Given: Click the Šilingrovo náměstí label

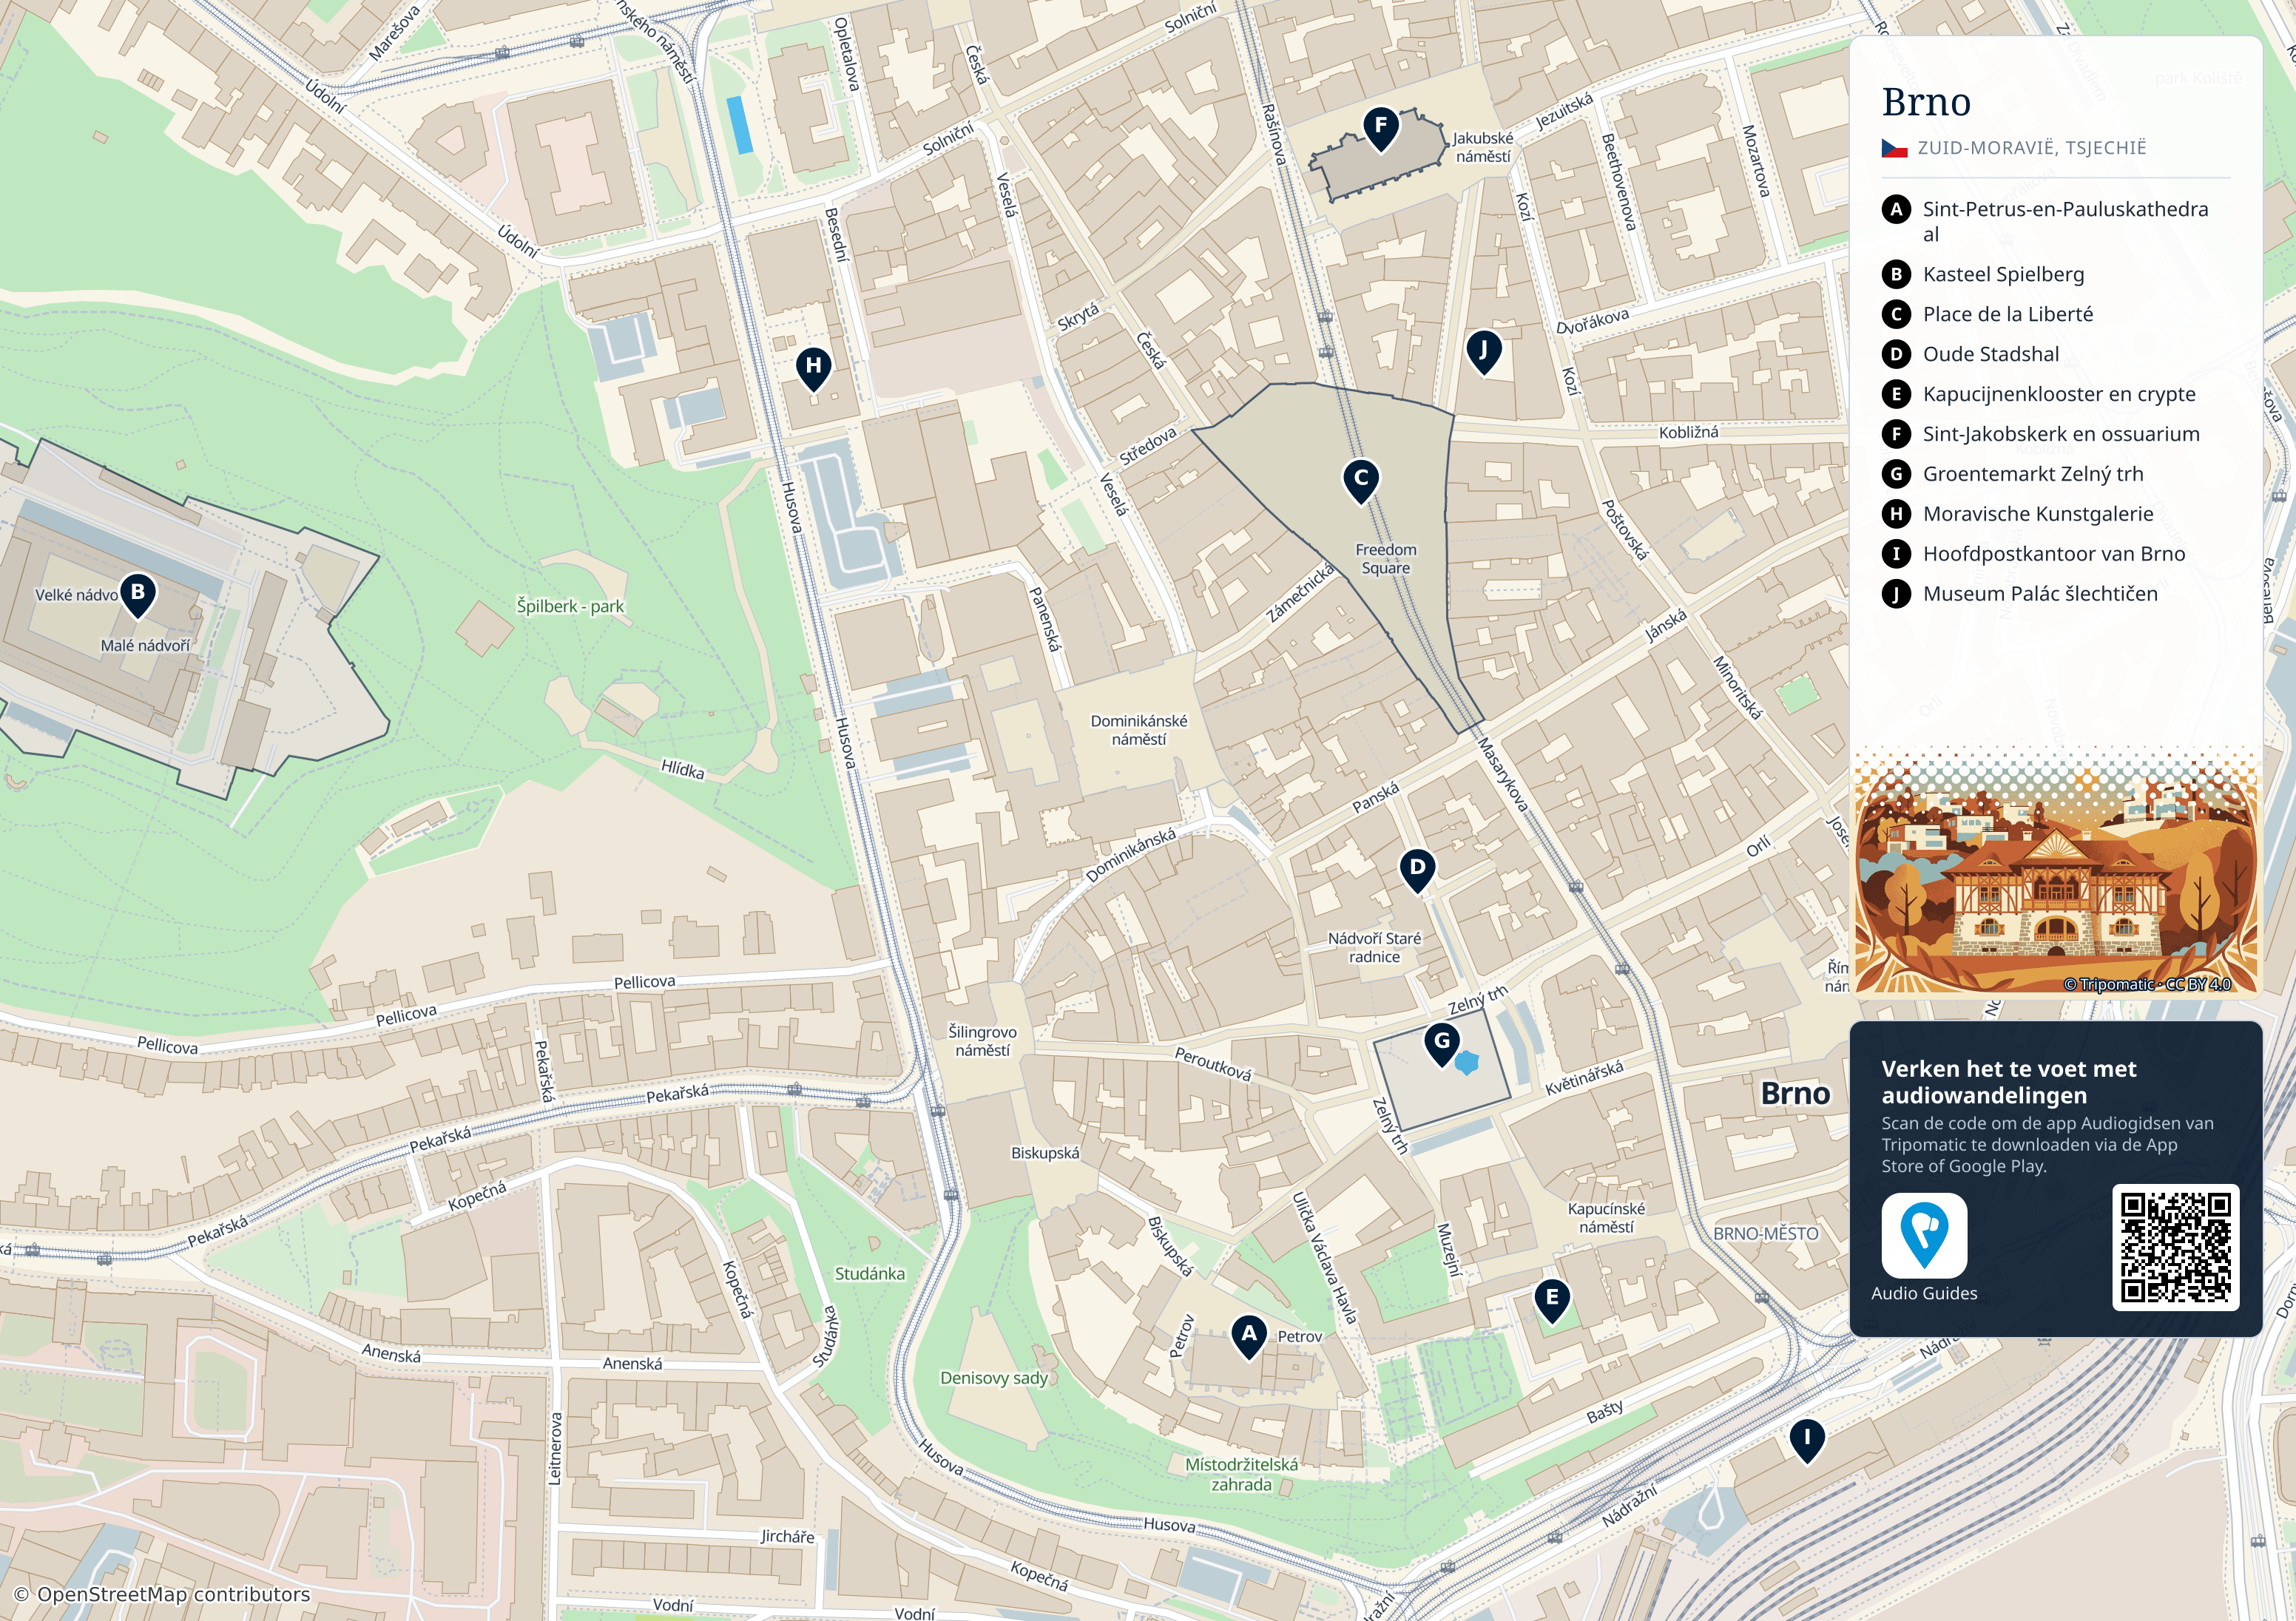Looking at the screenshot, I should pos(982,1041).
